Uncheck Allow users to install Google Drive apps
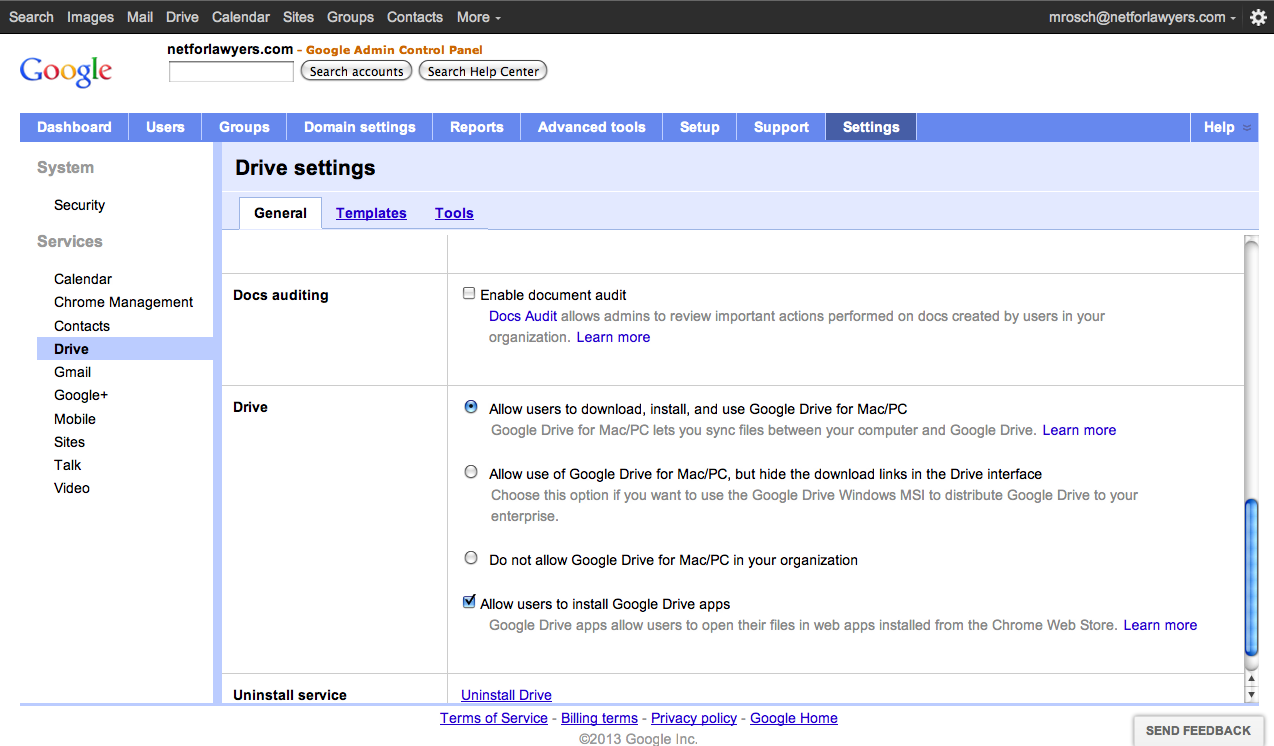This screenshot has width=1274, height=746. 469,602
